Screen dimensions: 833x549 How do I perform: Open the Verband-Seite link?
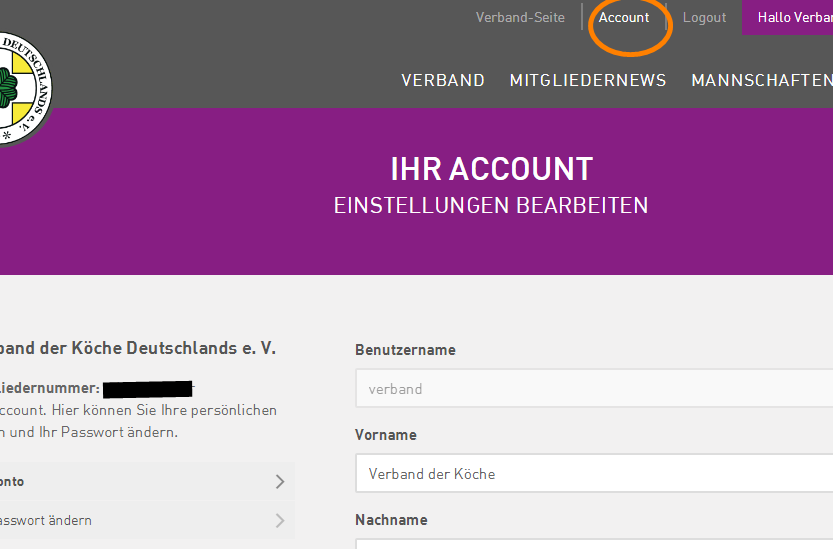coord(520,18)
